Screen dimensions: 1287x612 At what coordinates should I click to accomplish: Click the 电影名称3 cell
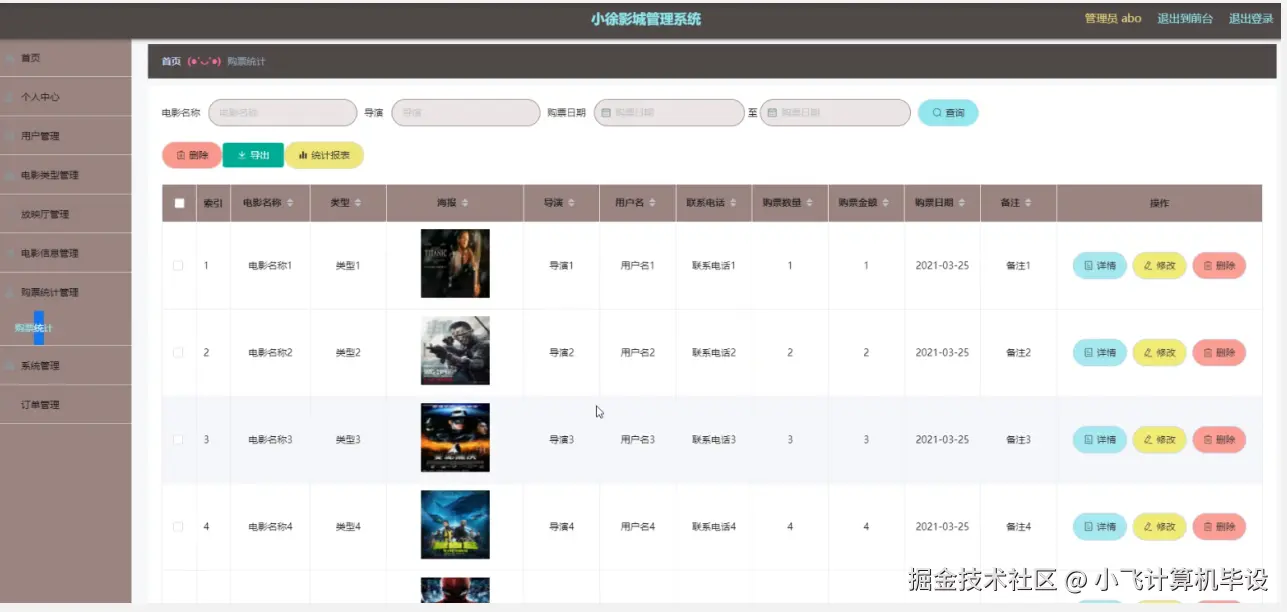click(270, 440)
